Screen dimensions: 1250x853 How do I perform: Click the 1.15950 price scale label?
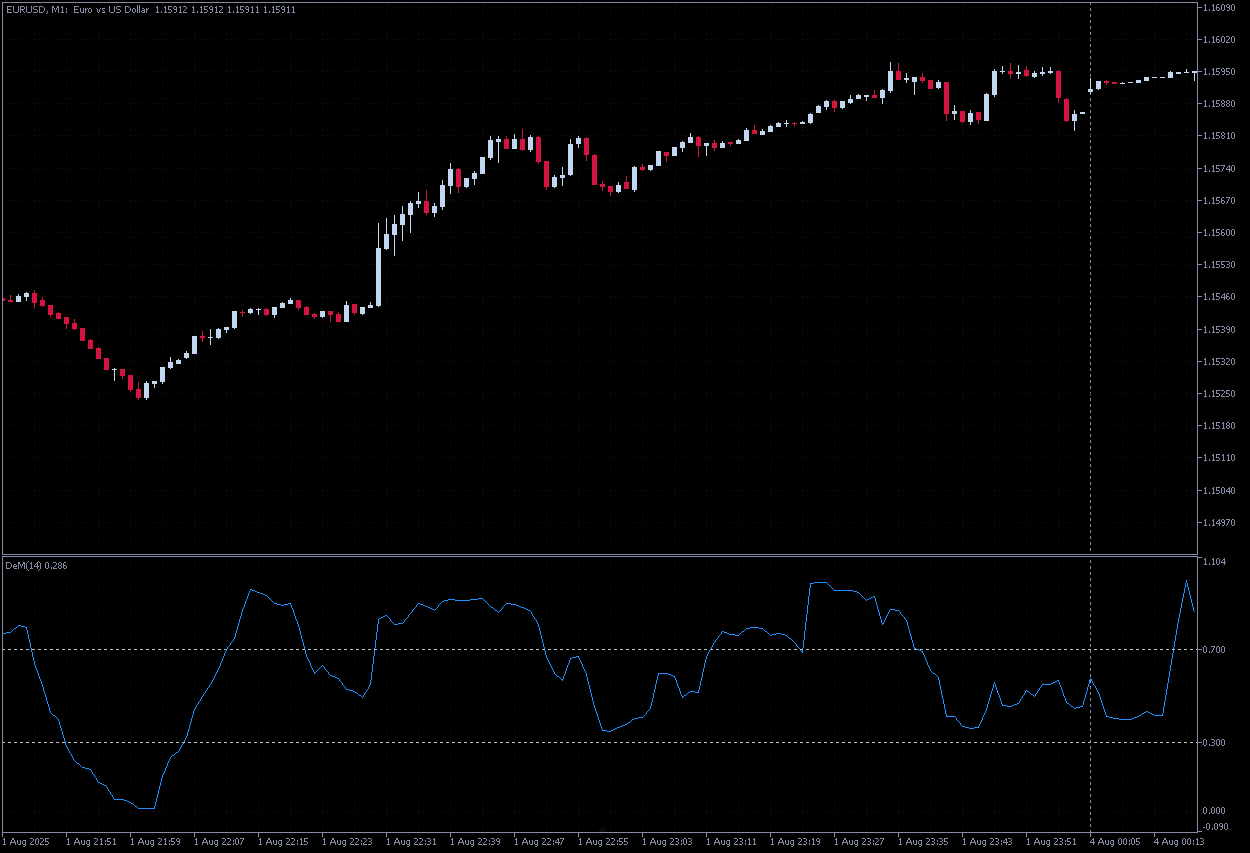pos(1222,72)
